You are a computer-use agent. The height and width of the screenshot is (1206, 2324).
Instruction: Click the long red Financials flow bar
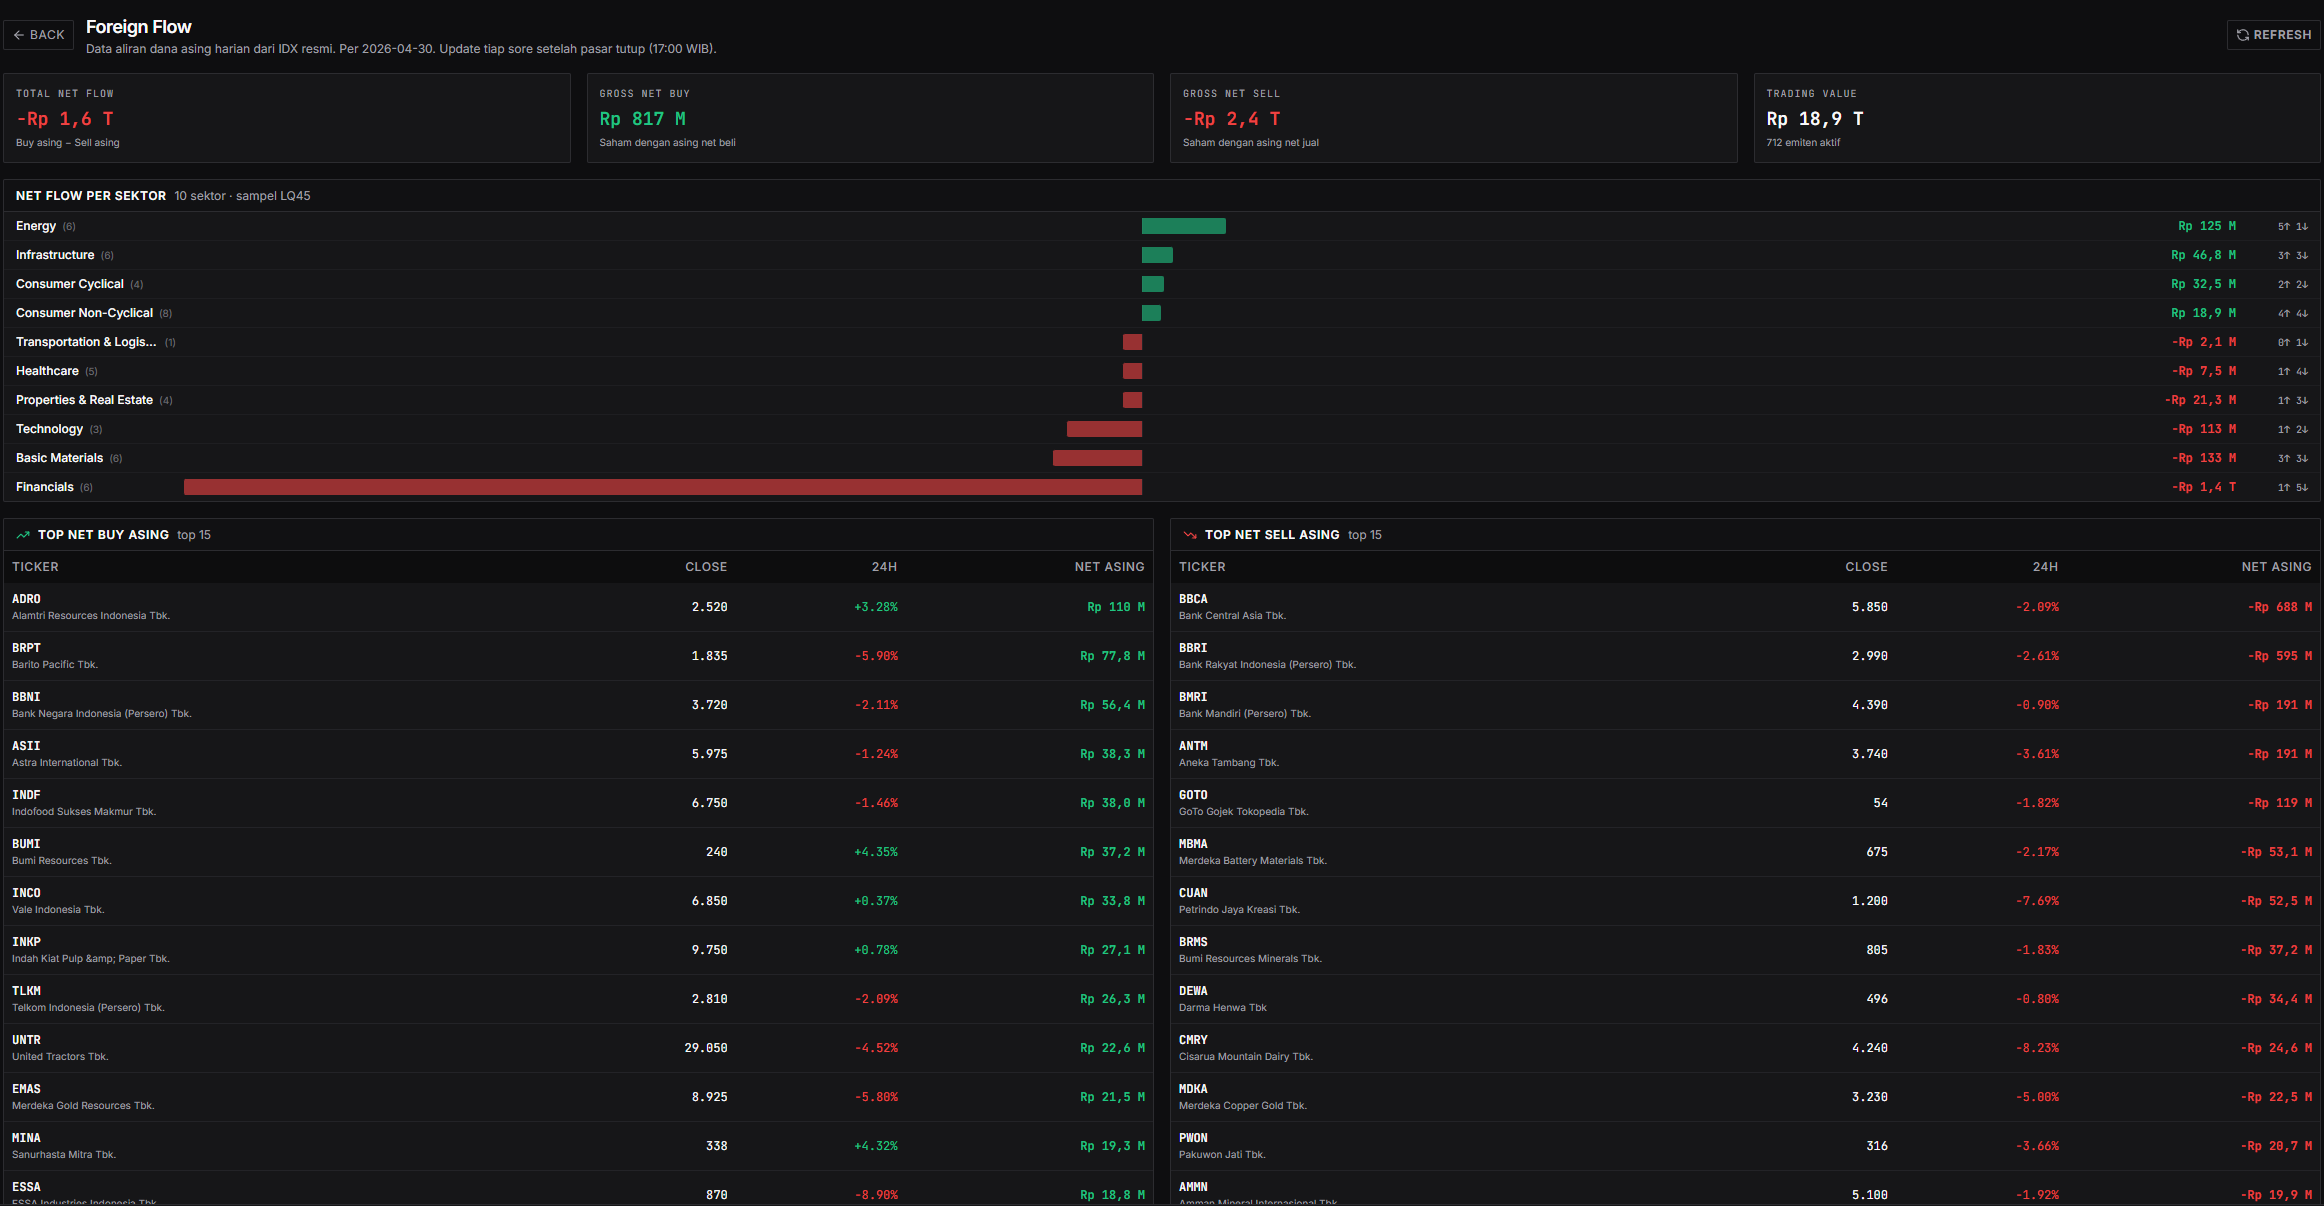point(663,487)
